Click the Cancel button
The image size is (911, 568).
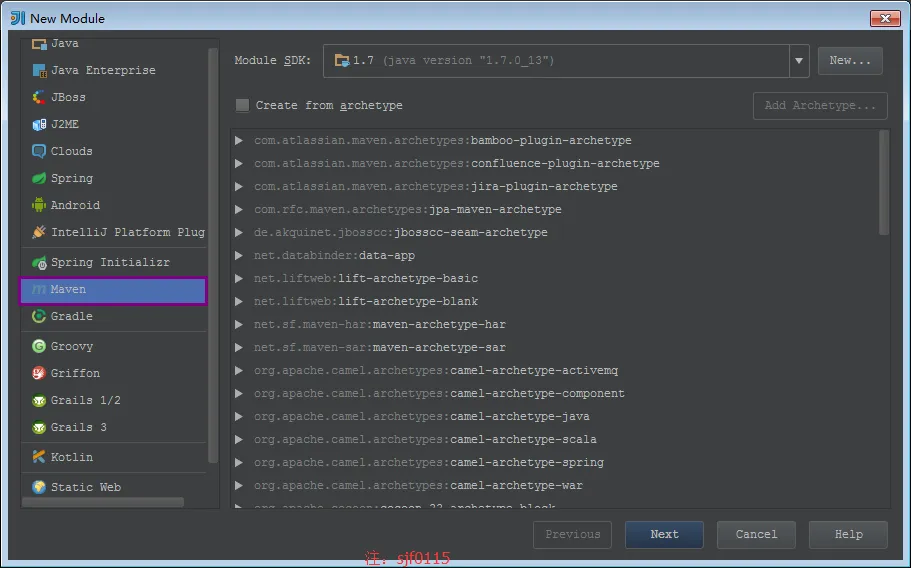coord(756,534)
